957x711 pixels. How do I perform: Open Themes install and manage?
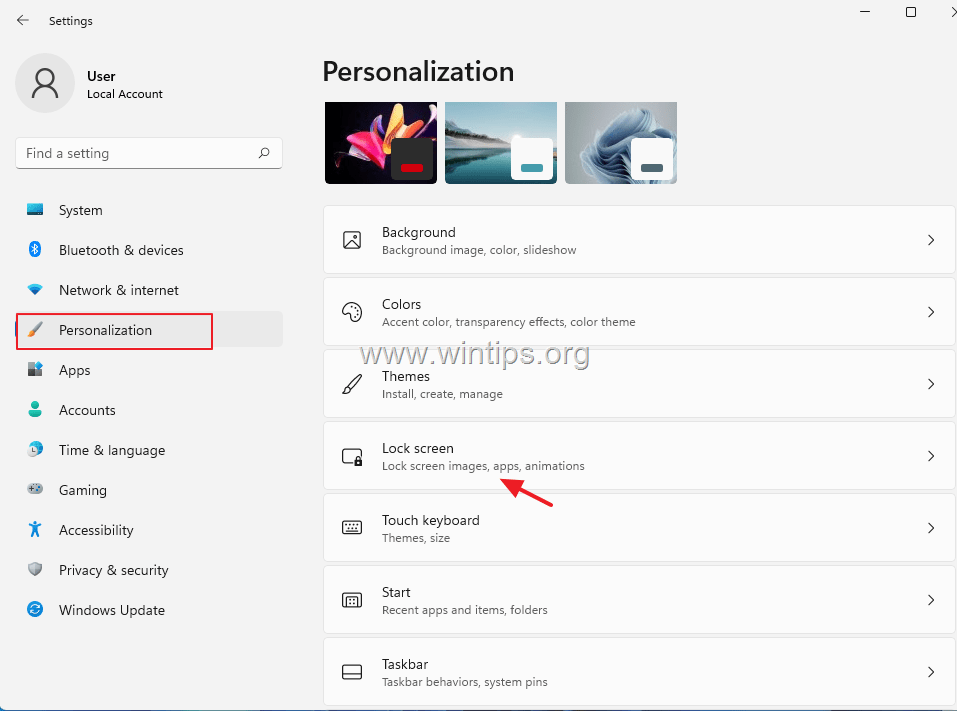tap(639, 384)
